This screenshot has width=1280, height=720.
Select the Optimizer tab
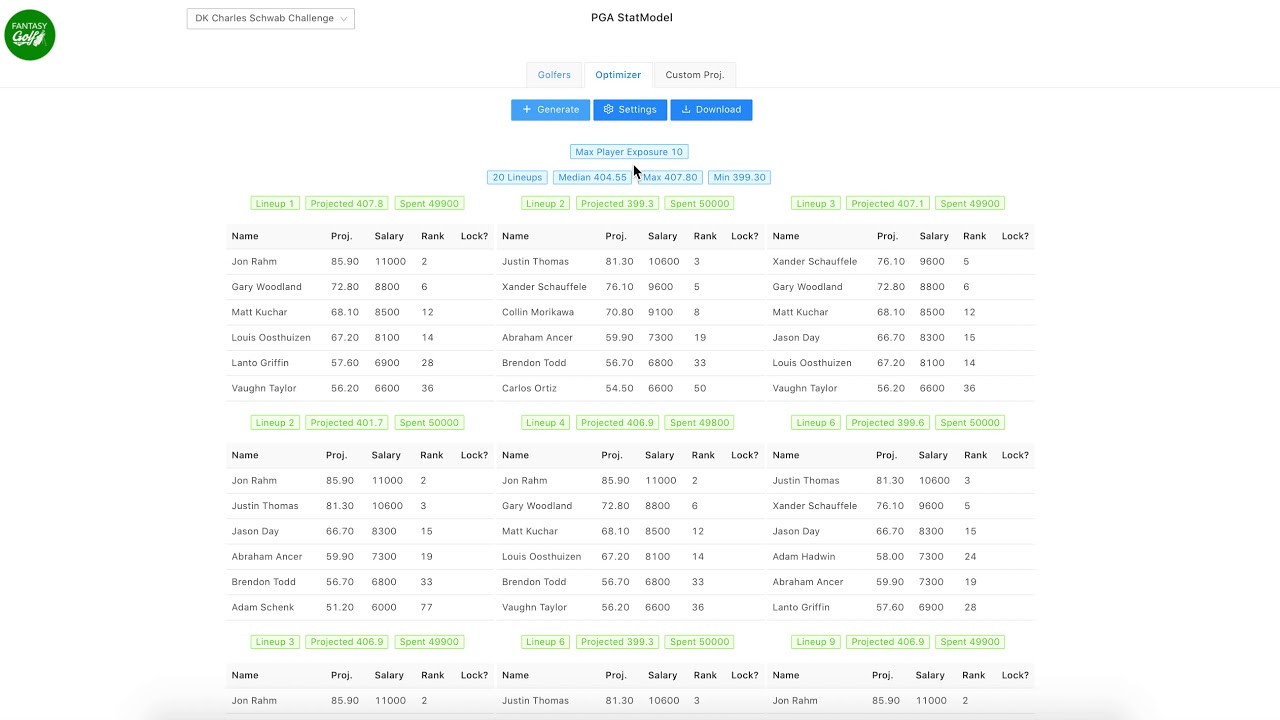(618, 75)
